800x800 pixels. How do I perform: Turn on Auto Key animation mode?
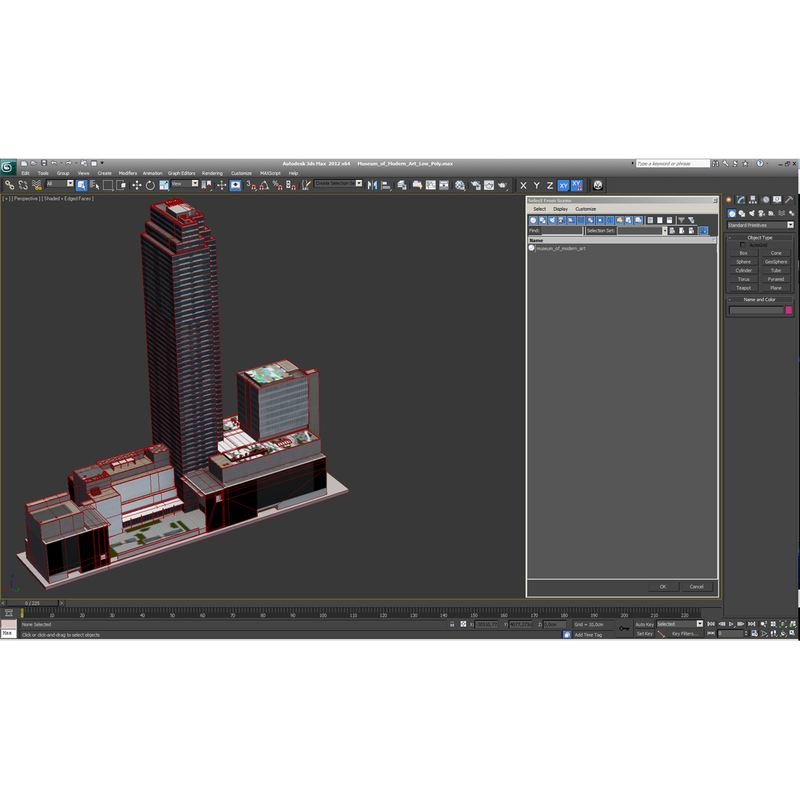(x=643, y=624)
